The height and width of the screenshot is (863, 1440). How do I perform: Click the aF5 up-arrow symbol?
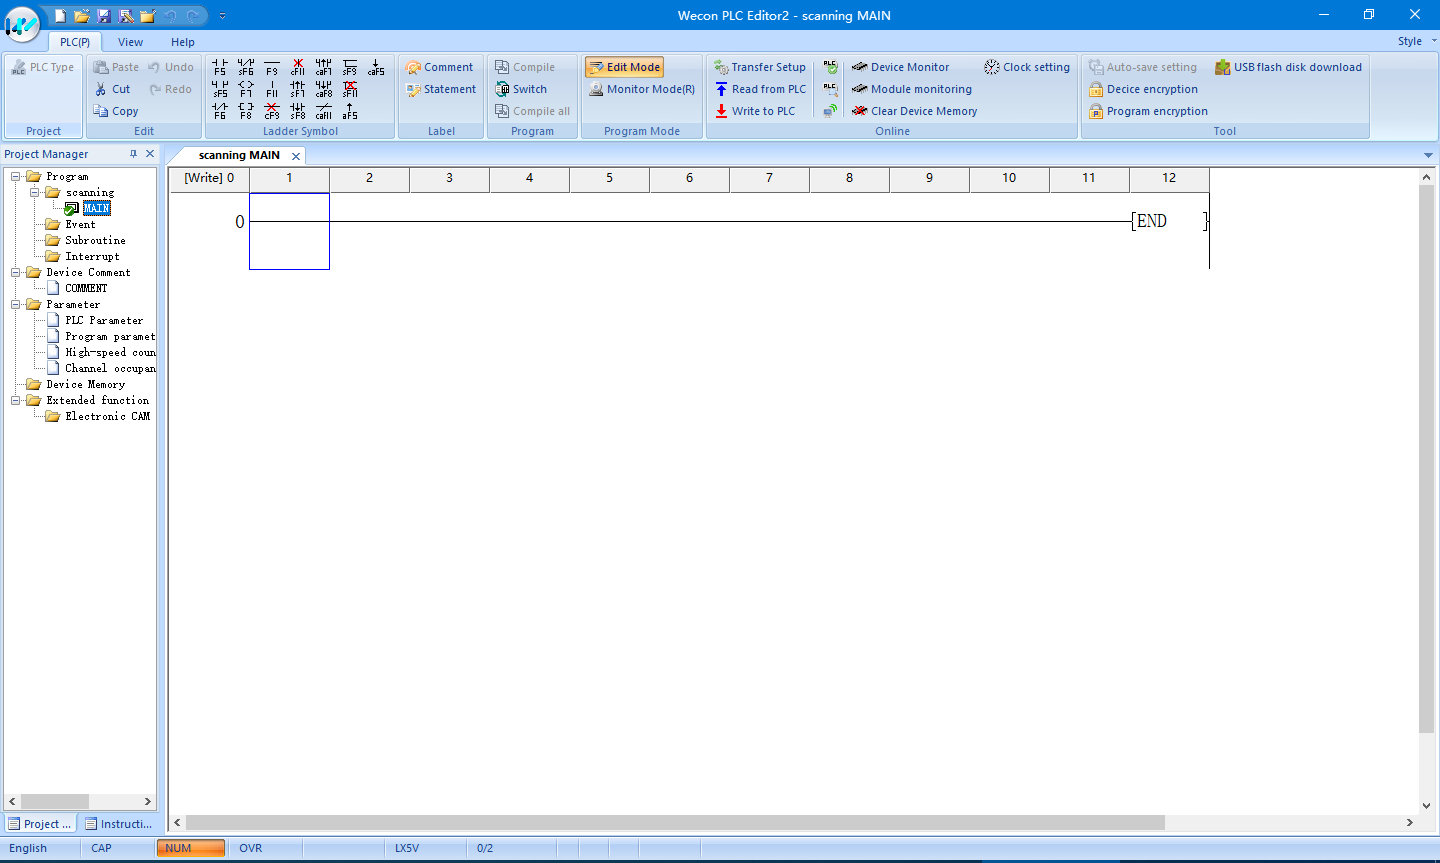(x=350, y=111)
